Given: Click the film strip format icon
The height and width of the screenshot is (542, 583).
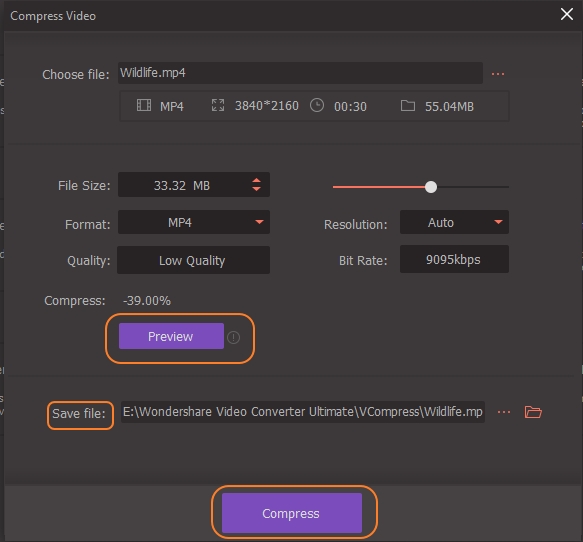Looking at the screenshot, I should (144, 105).
